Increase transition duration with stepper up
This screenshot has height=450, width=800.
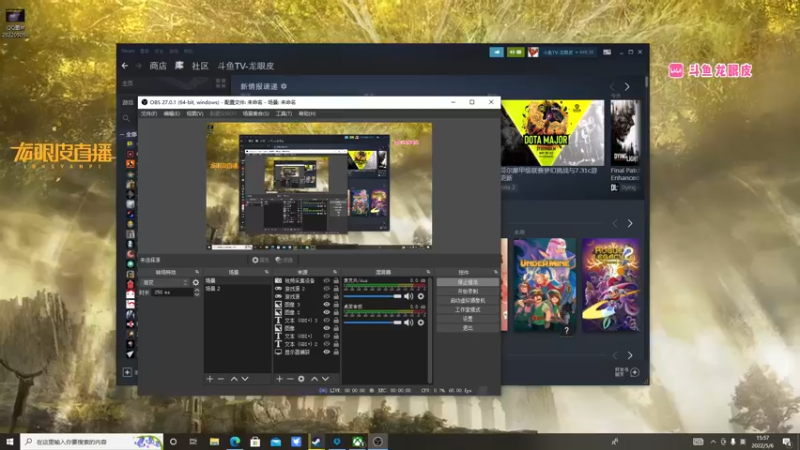click(197, 290)
